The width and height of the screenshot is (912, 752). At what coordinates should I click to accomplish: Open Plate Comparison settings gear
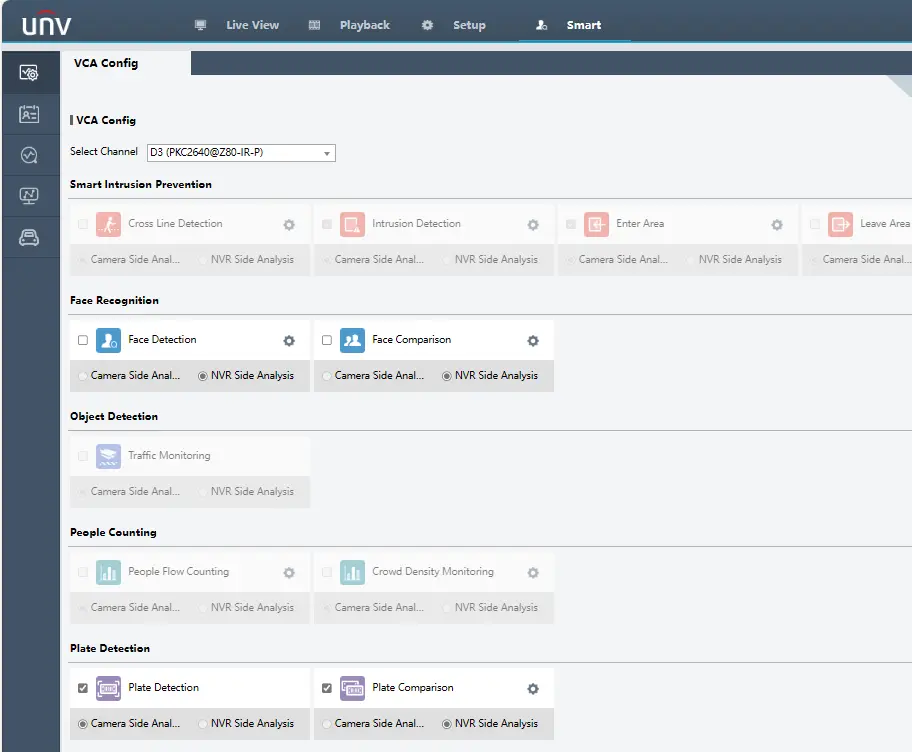pos(533,689)
